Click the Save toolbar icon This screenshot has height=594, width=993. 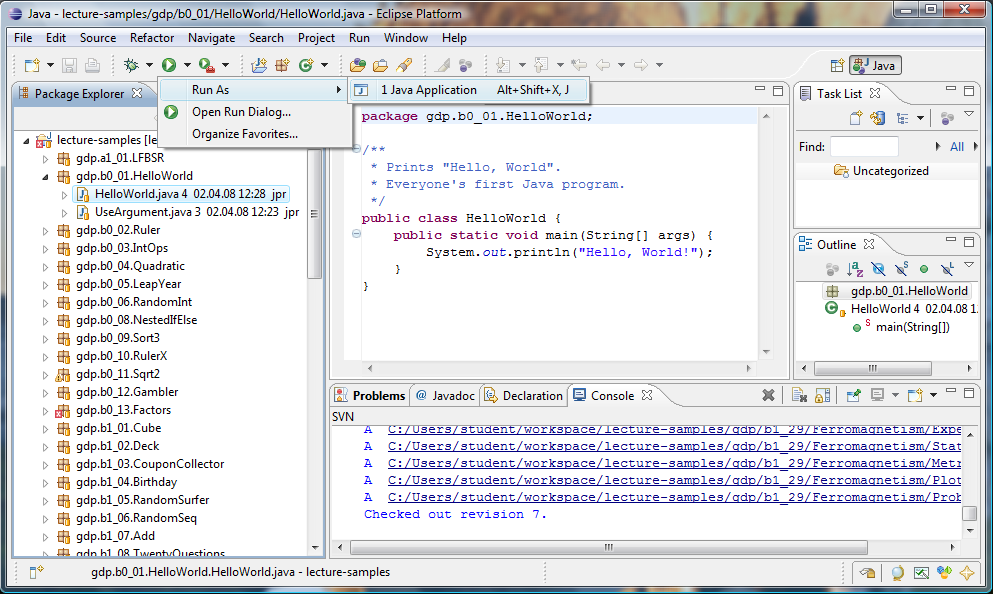click(69, 65)
